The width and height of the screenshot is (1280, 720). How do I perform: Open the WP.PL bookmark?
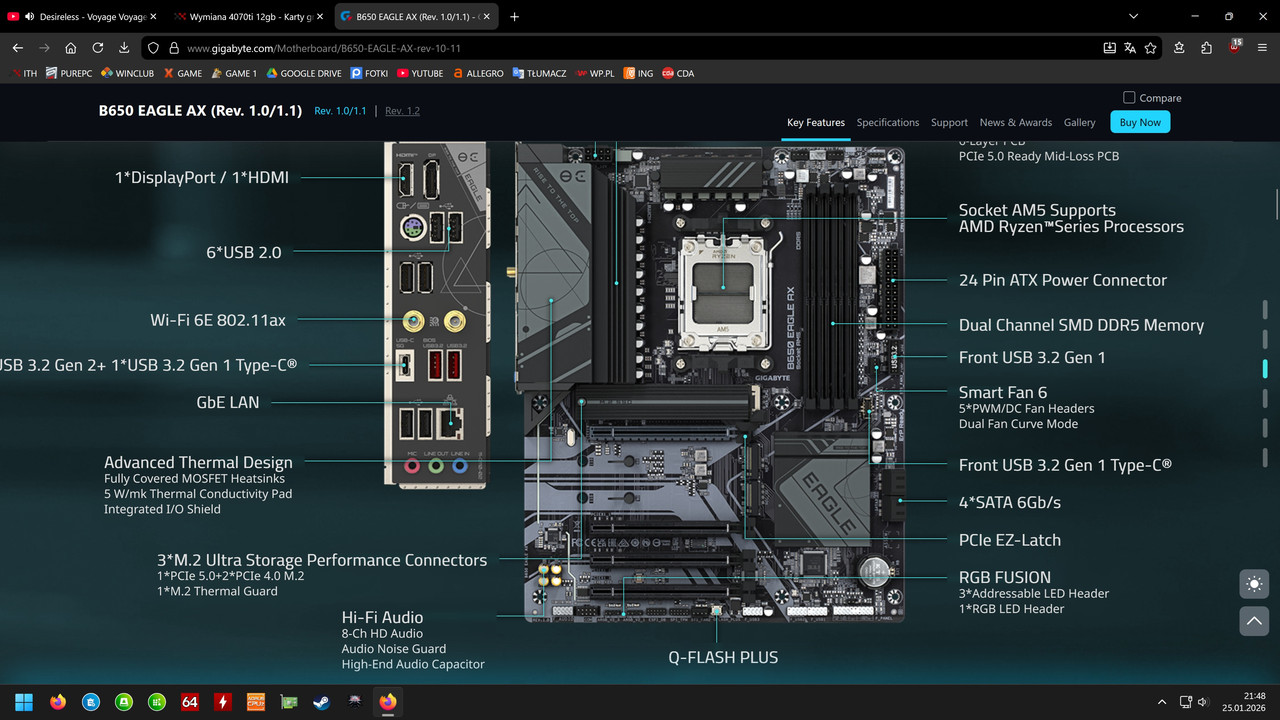(x=595, y=73)
